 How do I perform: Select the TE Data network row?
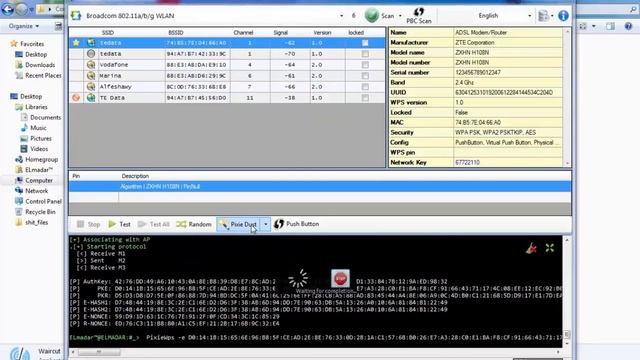tap(227, 98)
